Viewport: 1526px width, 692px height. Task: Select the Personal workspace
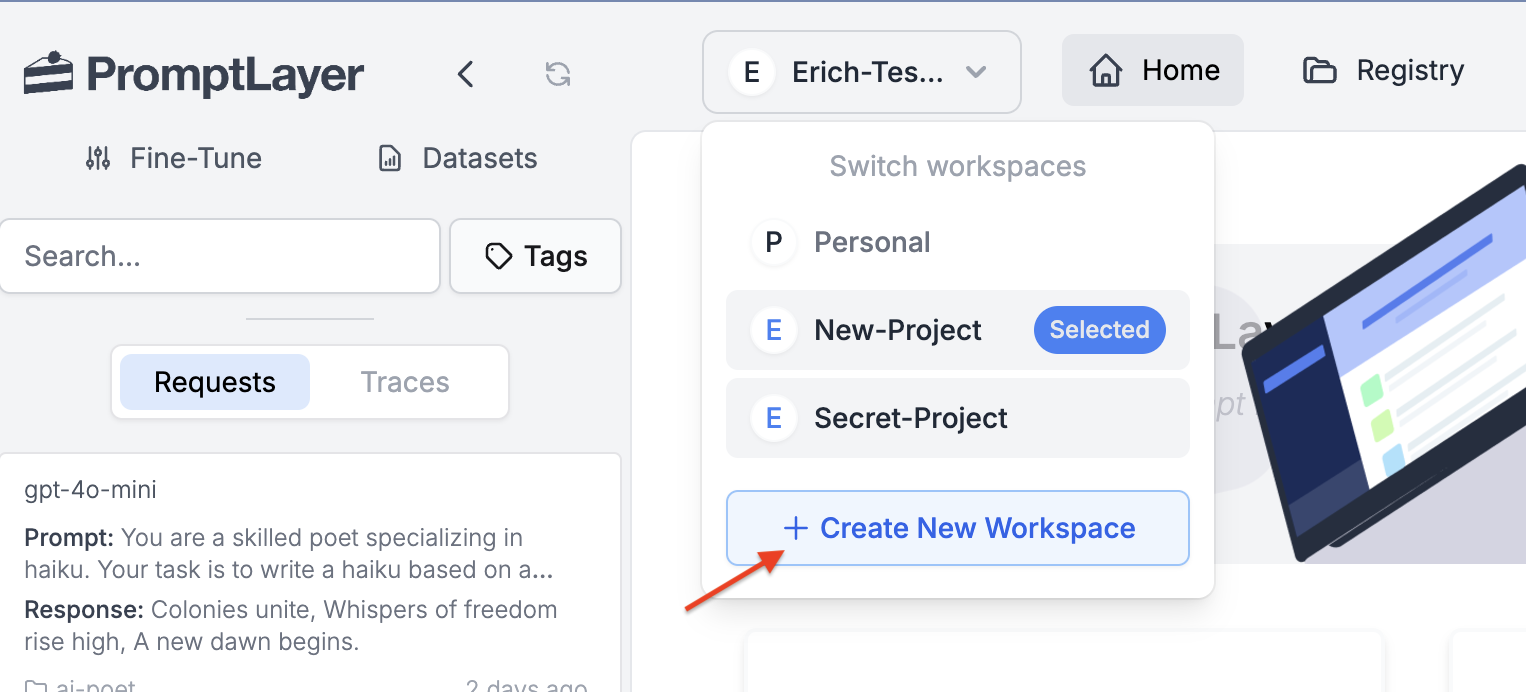click(x=958, y=242)
